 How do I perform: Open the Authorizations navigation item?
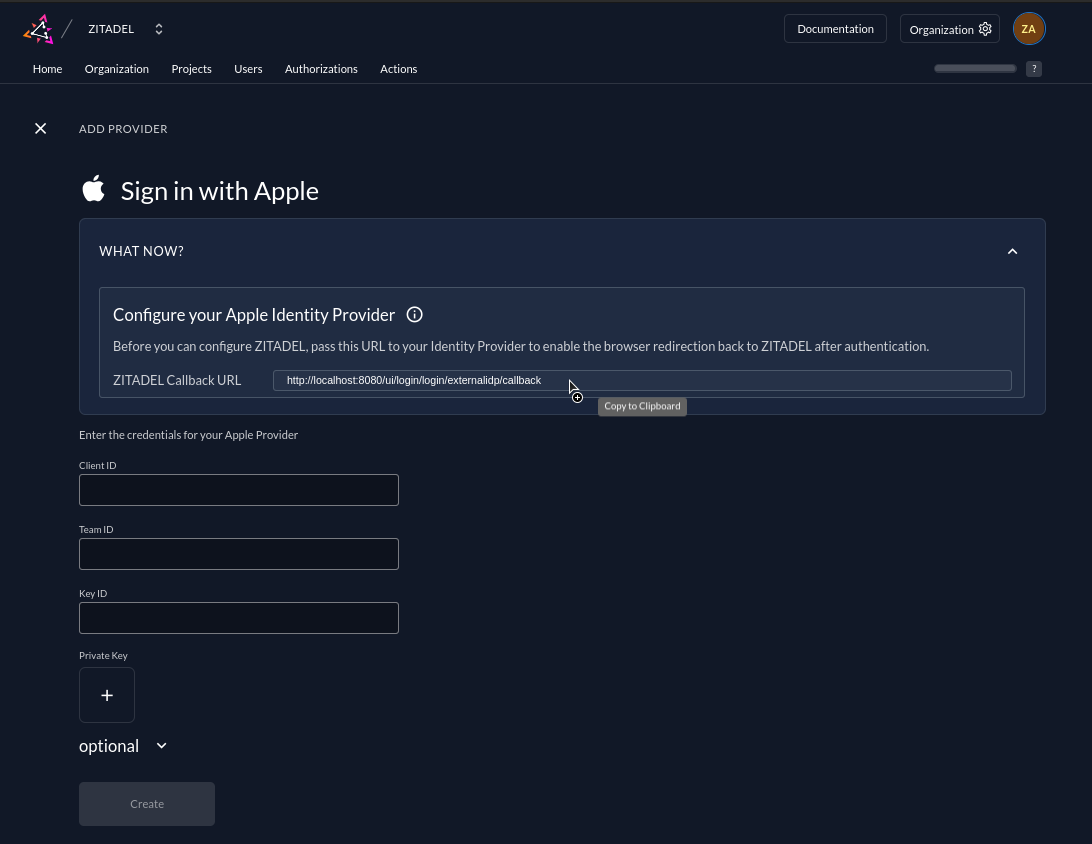coord(321,68)
